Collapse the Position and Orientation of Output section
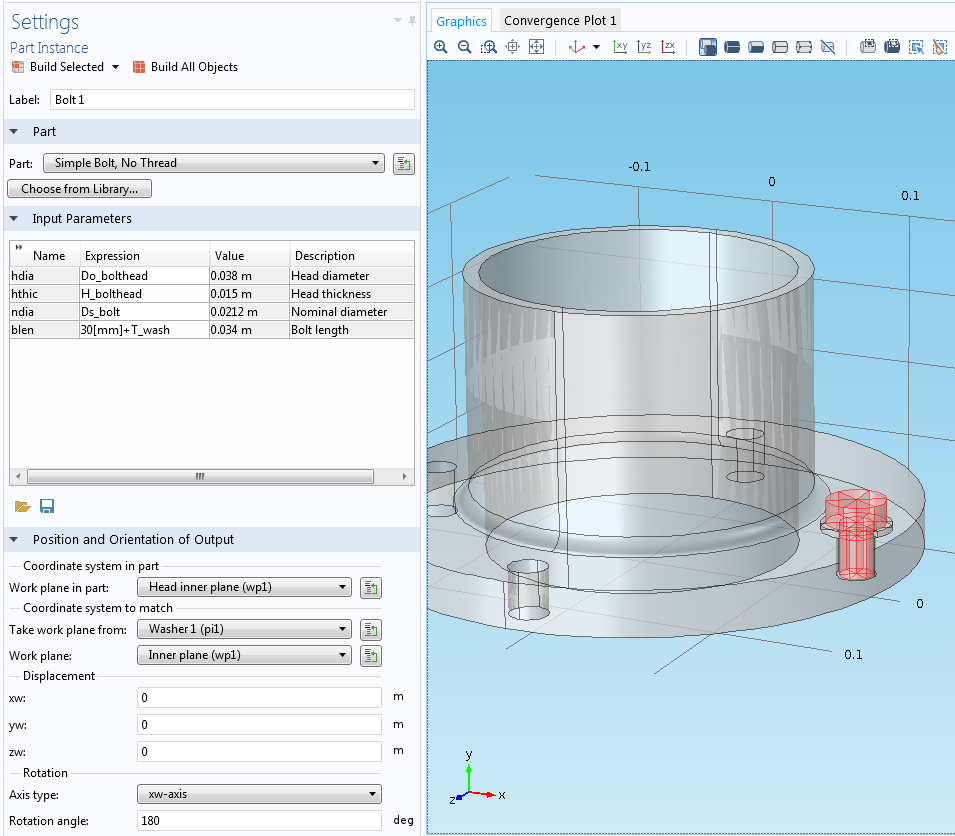Viewport: 955px width, 836px height. click(14, 540)
